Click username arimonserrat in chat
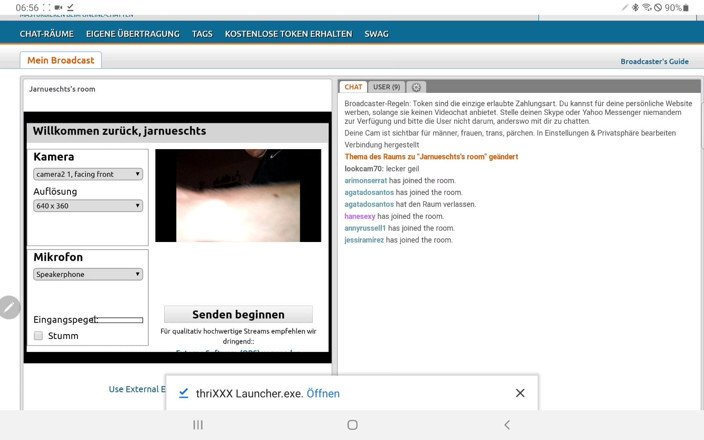Viewport: 704px width, 440px height. click(x=365, y=180)
